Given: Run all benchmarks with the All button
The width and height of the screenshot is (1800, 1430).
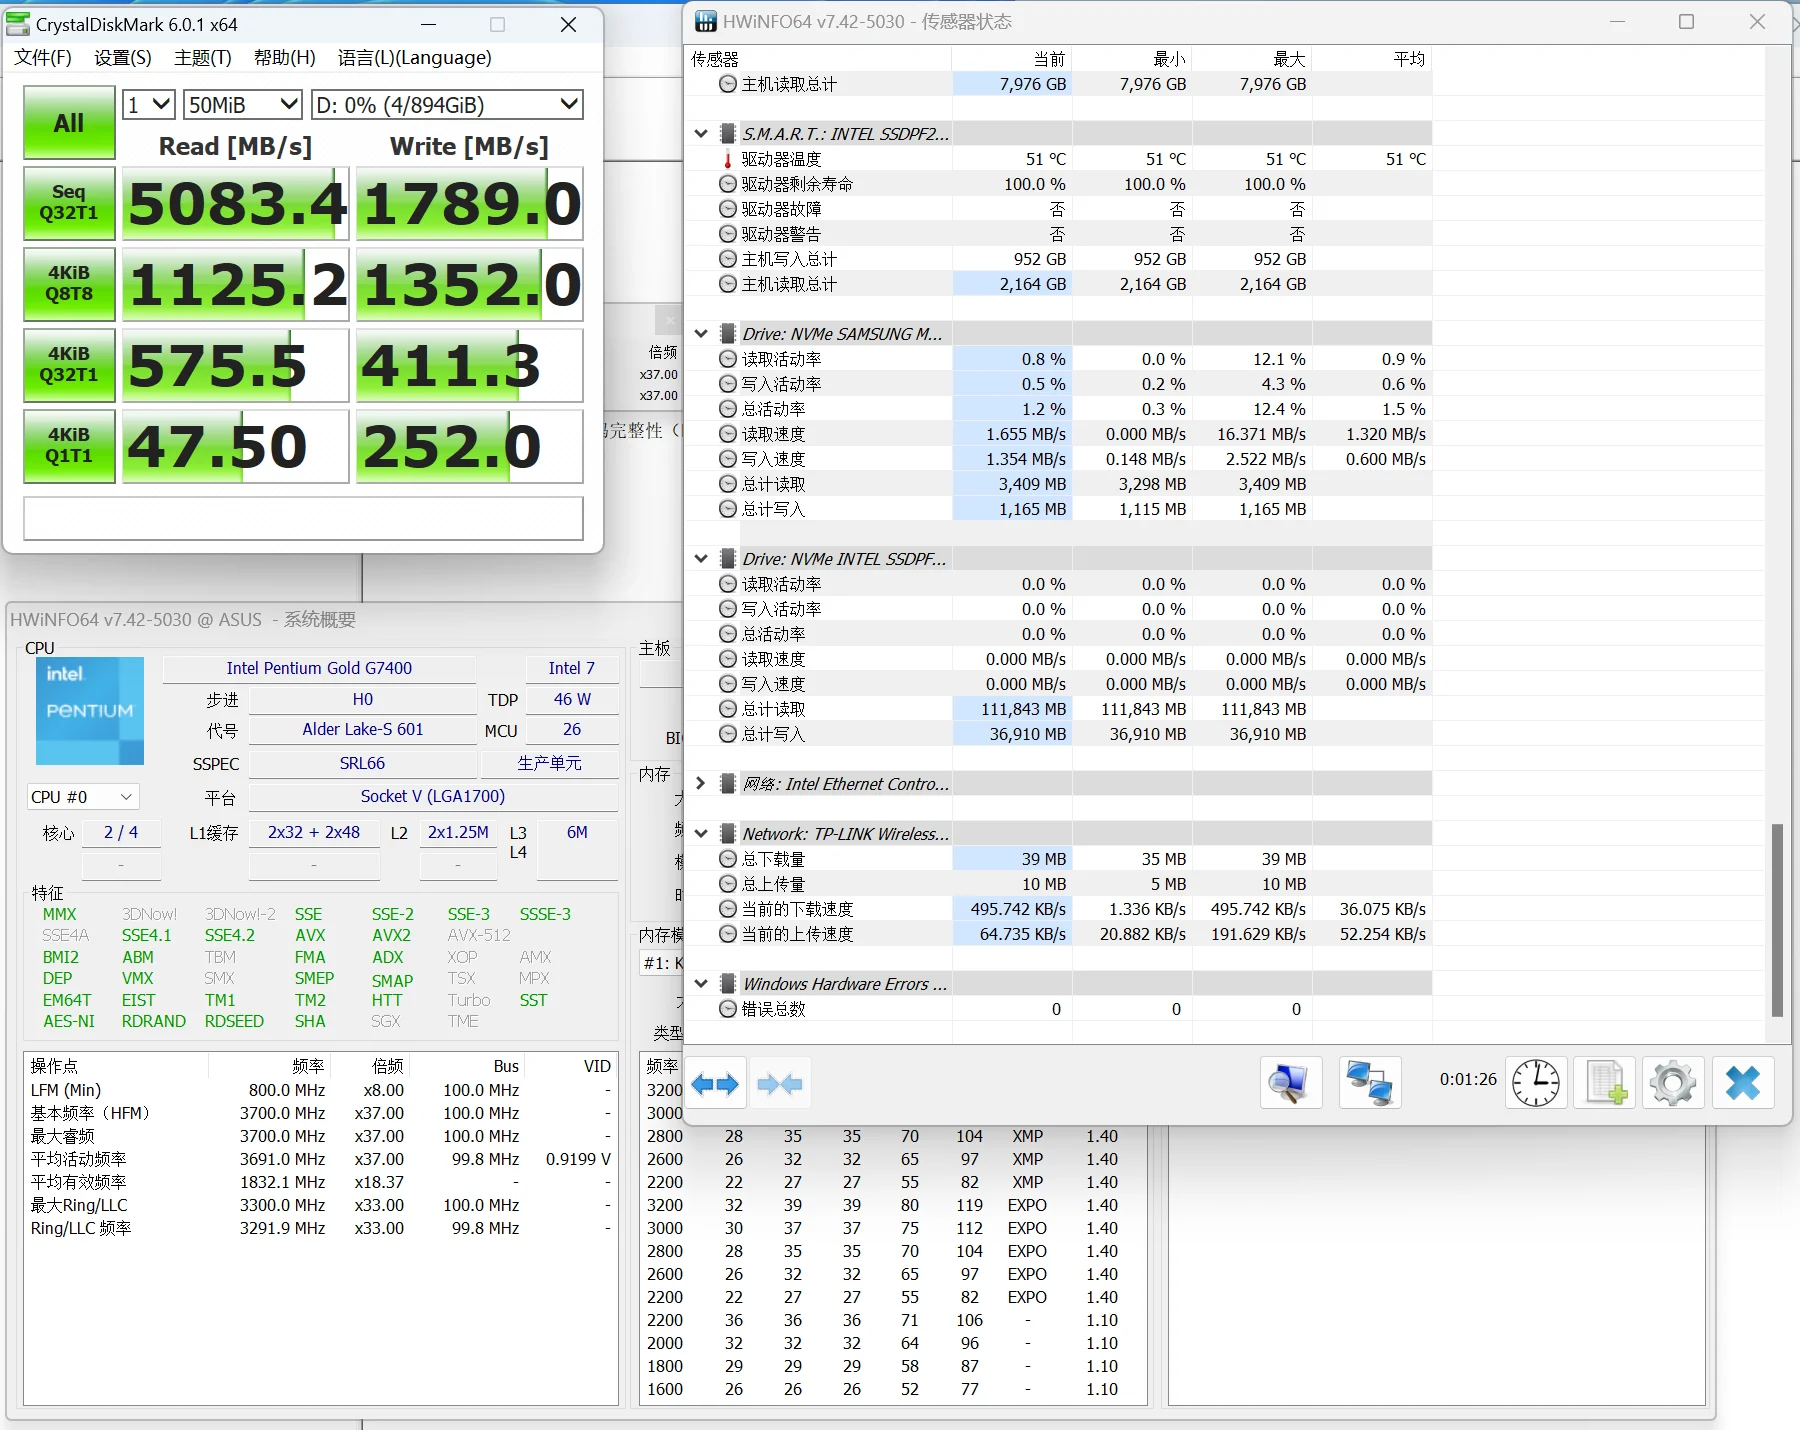Looking at the screenshot, I should (69, 123).
